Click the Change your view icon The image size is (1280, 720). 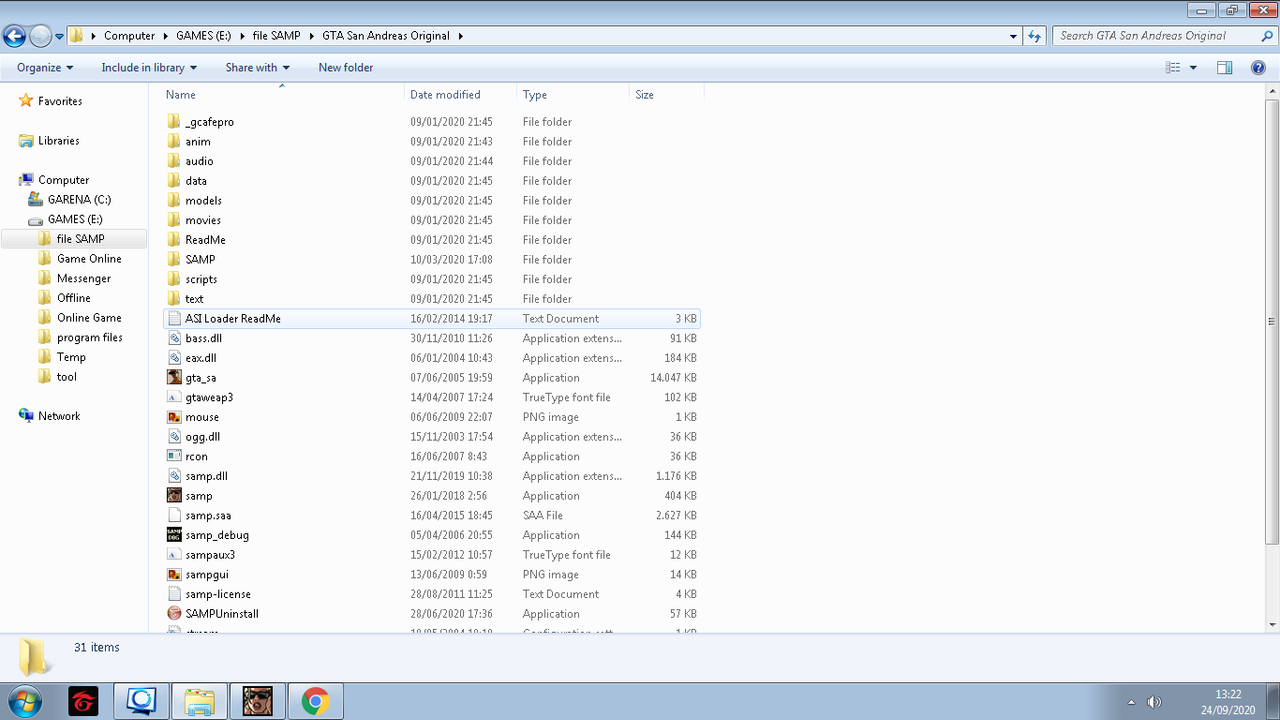tap(1174, 68)
